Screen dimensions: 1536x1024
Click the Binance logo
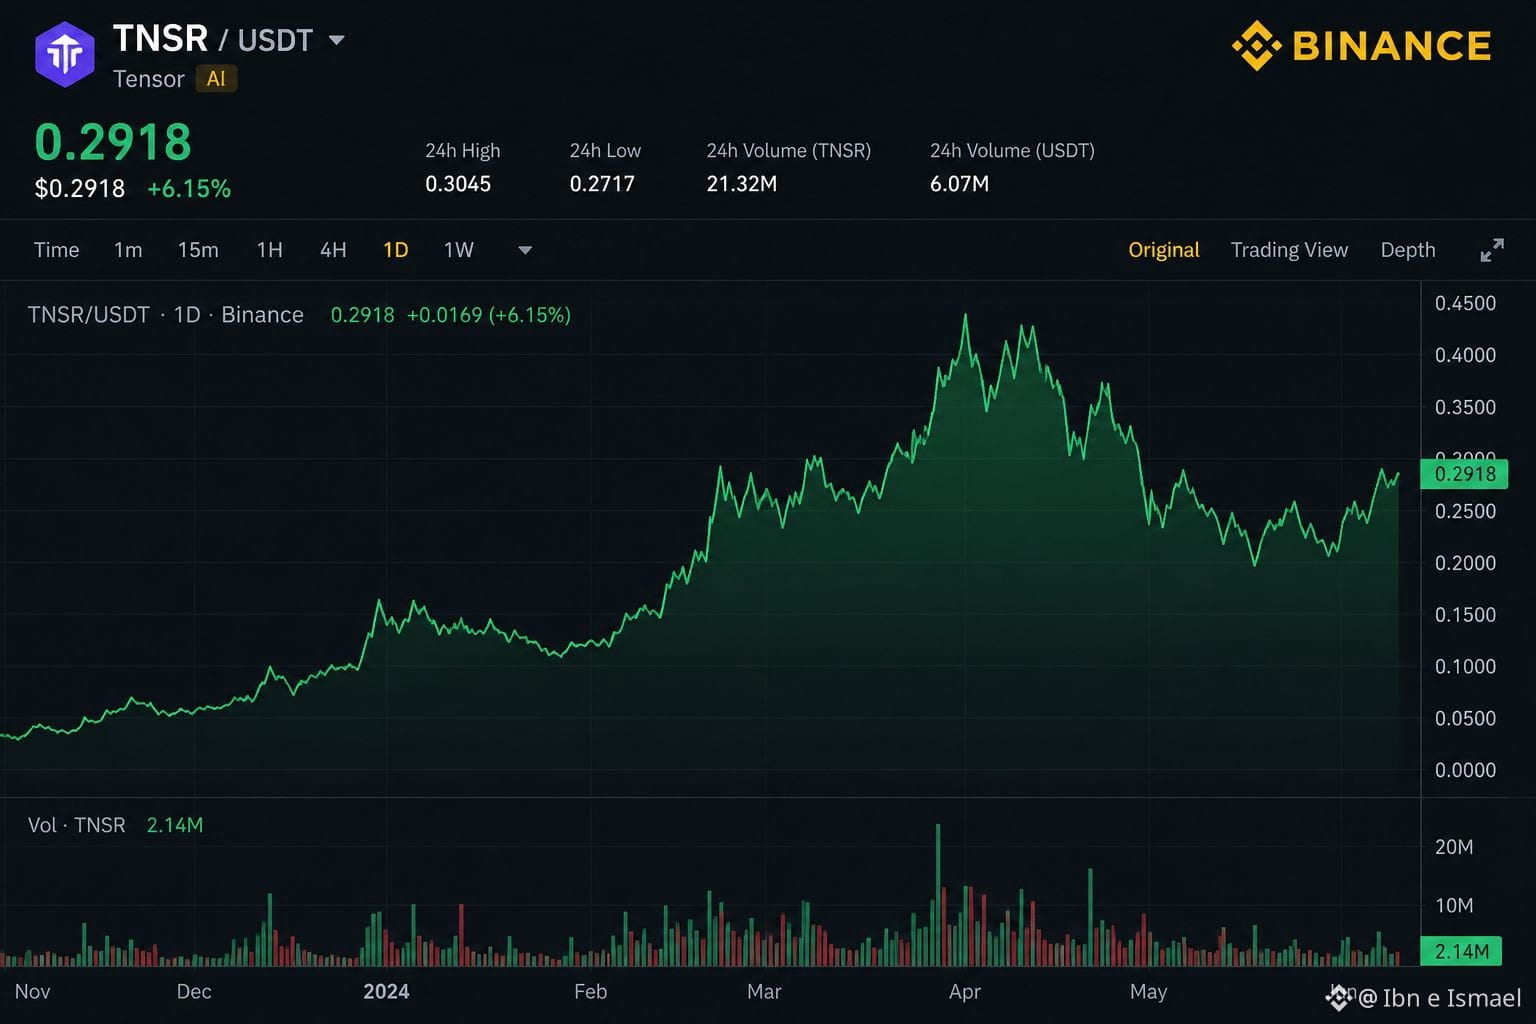click(1362, 46)
